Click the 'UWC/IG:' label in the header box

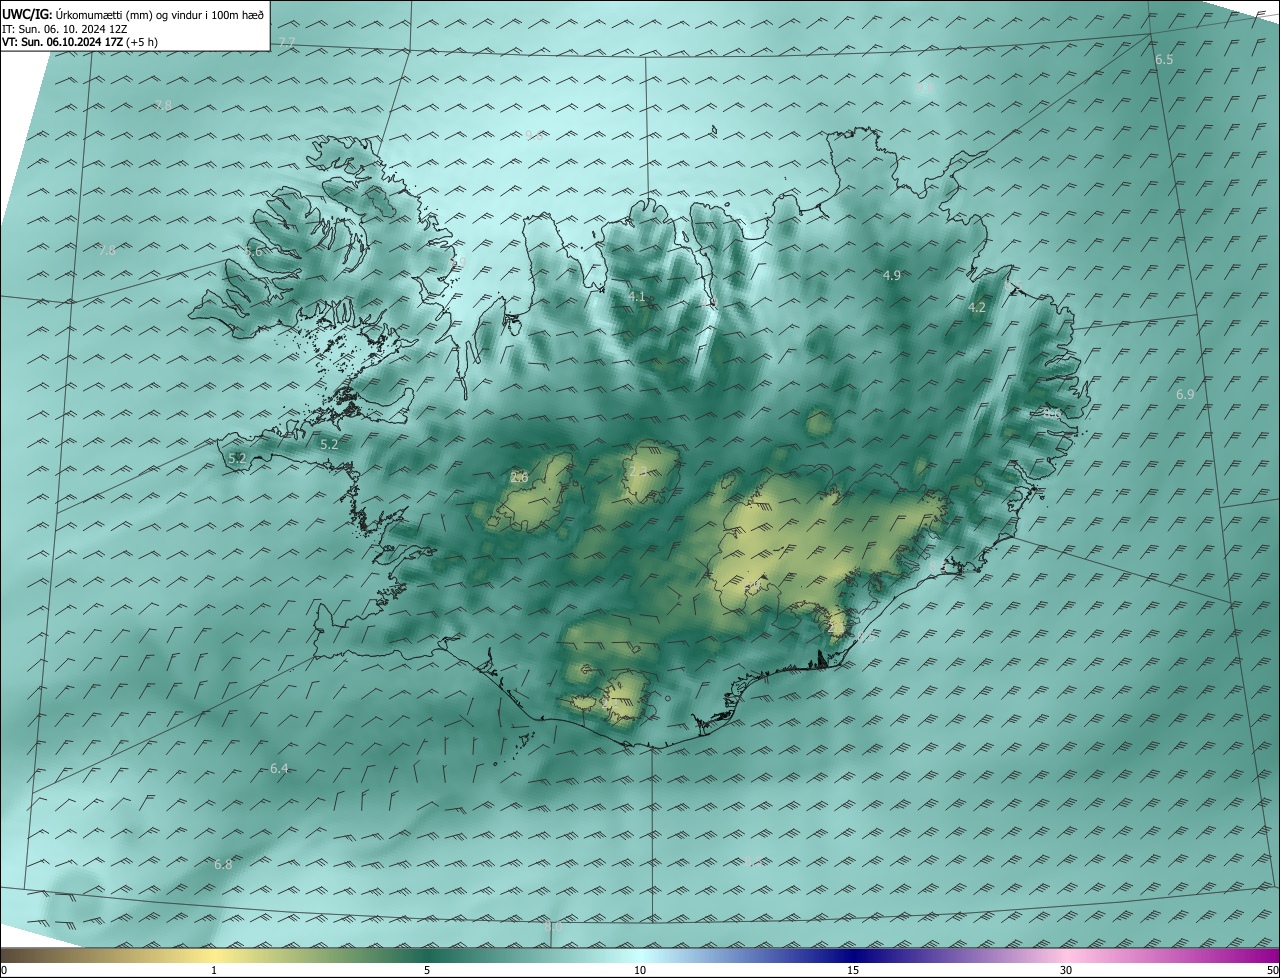[27, 15]
